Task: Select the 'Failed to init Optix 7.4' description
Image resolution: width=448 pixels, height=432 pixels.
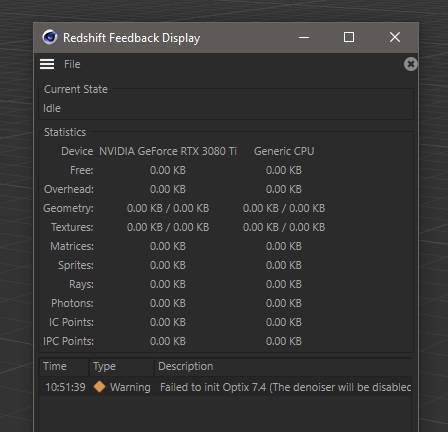Action: (x=285, y=387)
